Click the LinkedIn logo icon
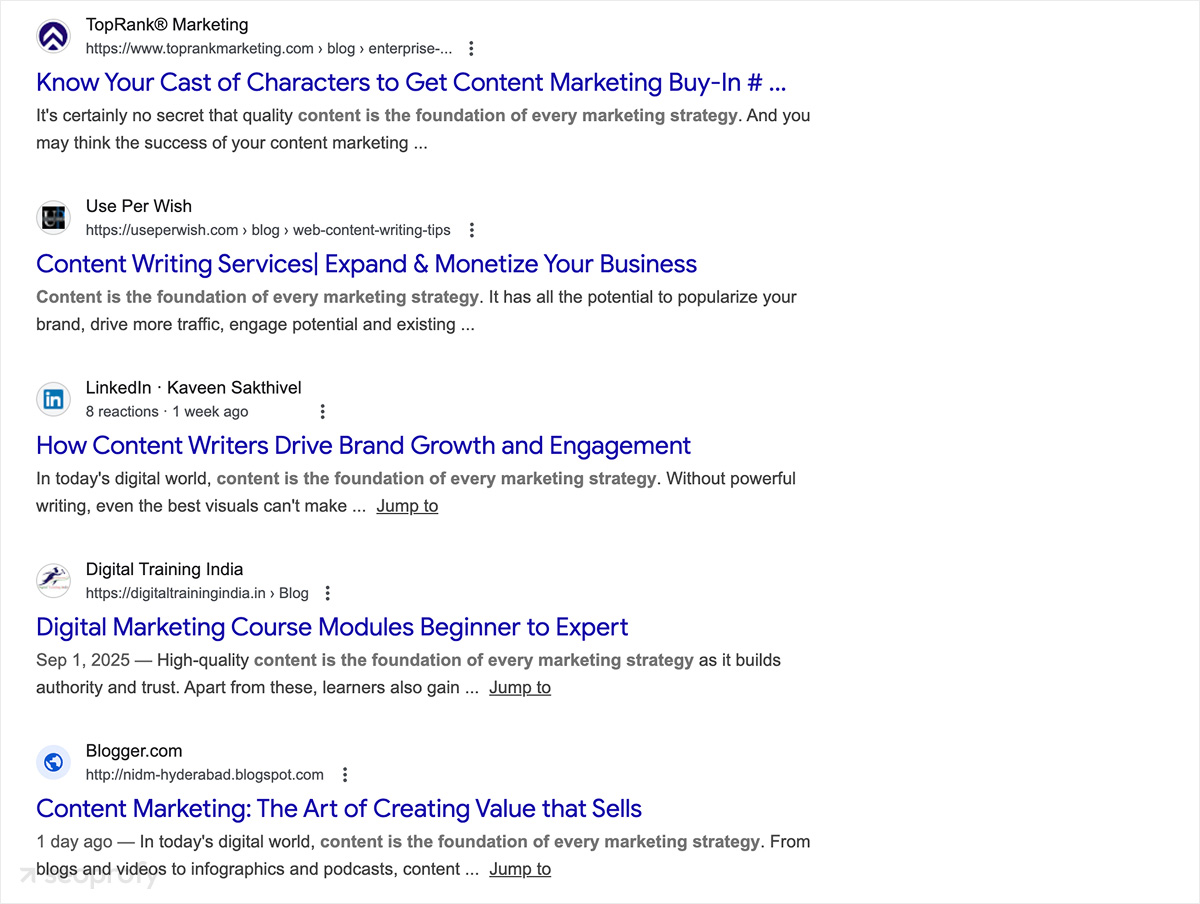Screen dimensions: 1200x904 (53, 399)
